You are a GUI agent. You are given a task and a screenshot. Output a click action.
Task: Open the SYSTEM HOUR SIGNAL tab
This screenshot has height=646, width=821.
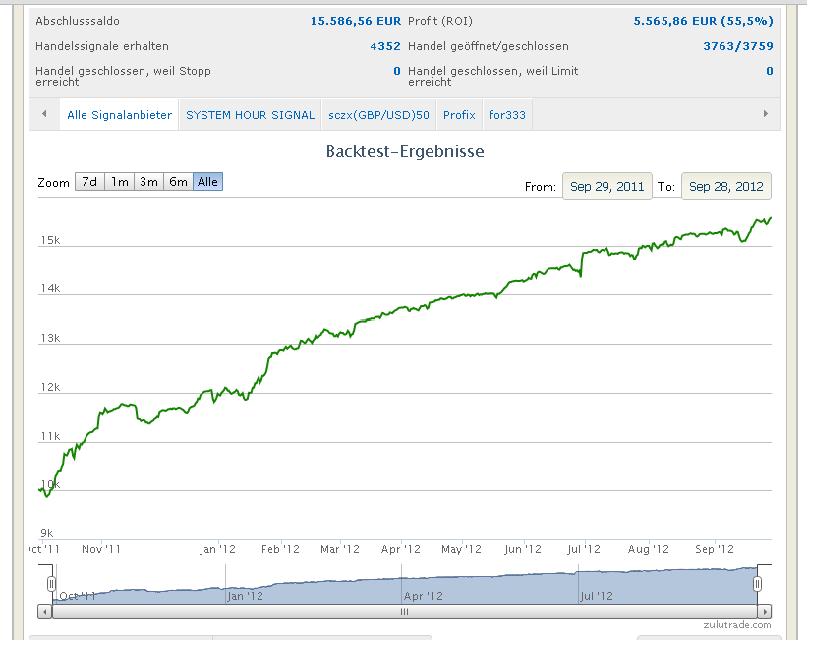(250, 115)
